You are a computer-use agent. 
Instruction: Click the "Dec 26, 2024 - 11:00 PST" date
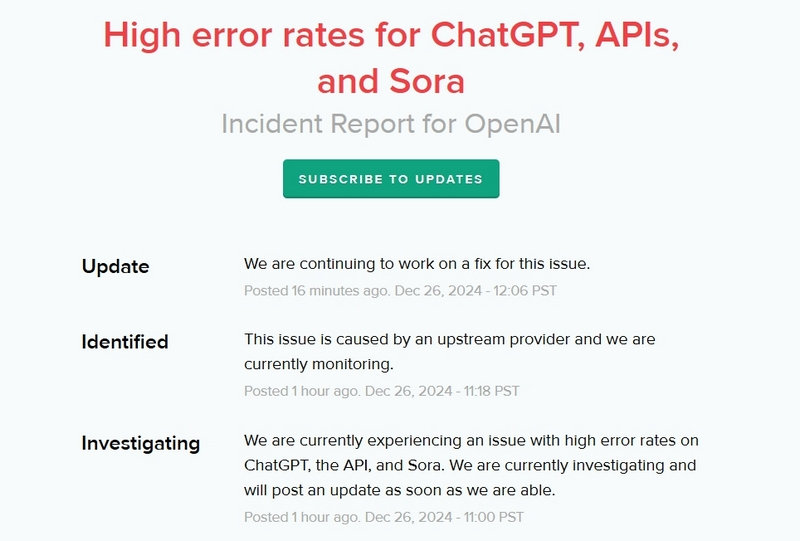tap(444, 517)
